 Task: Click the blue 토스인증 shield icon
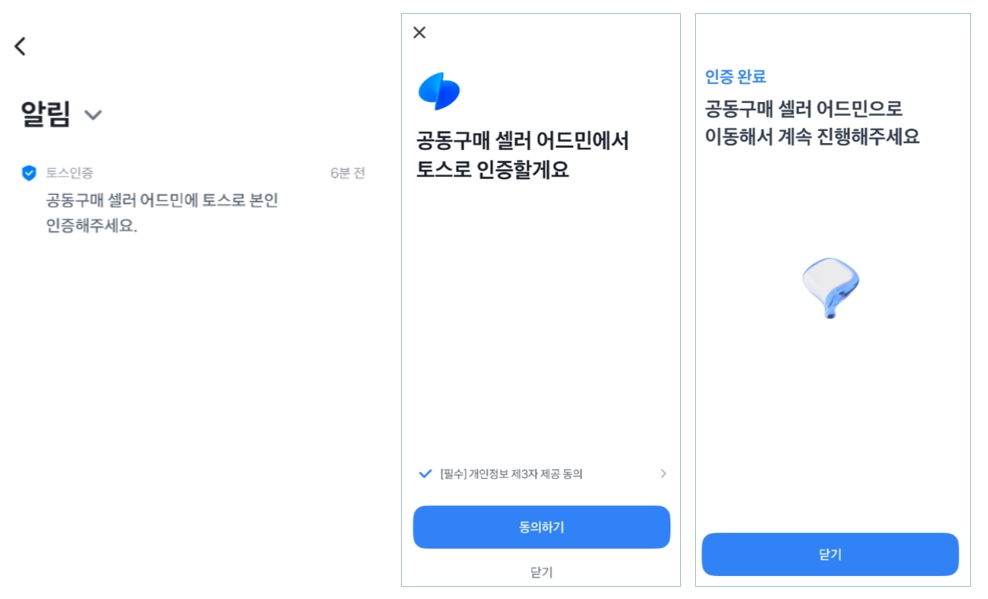pos(29,173)
